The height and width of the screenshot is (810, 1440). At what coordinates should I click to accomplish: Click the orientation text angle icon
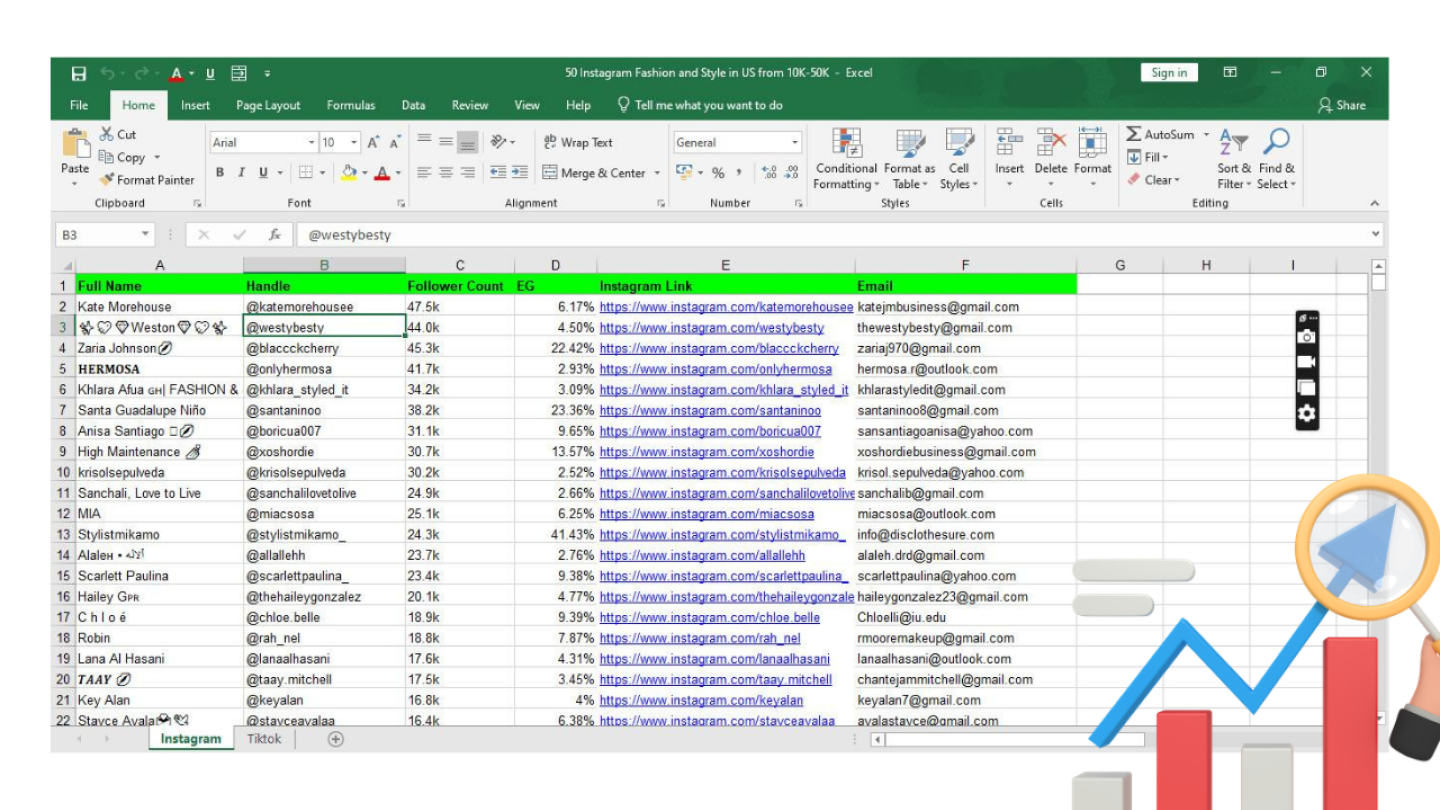coord(498,142)
